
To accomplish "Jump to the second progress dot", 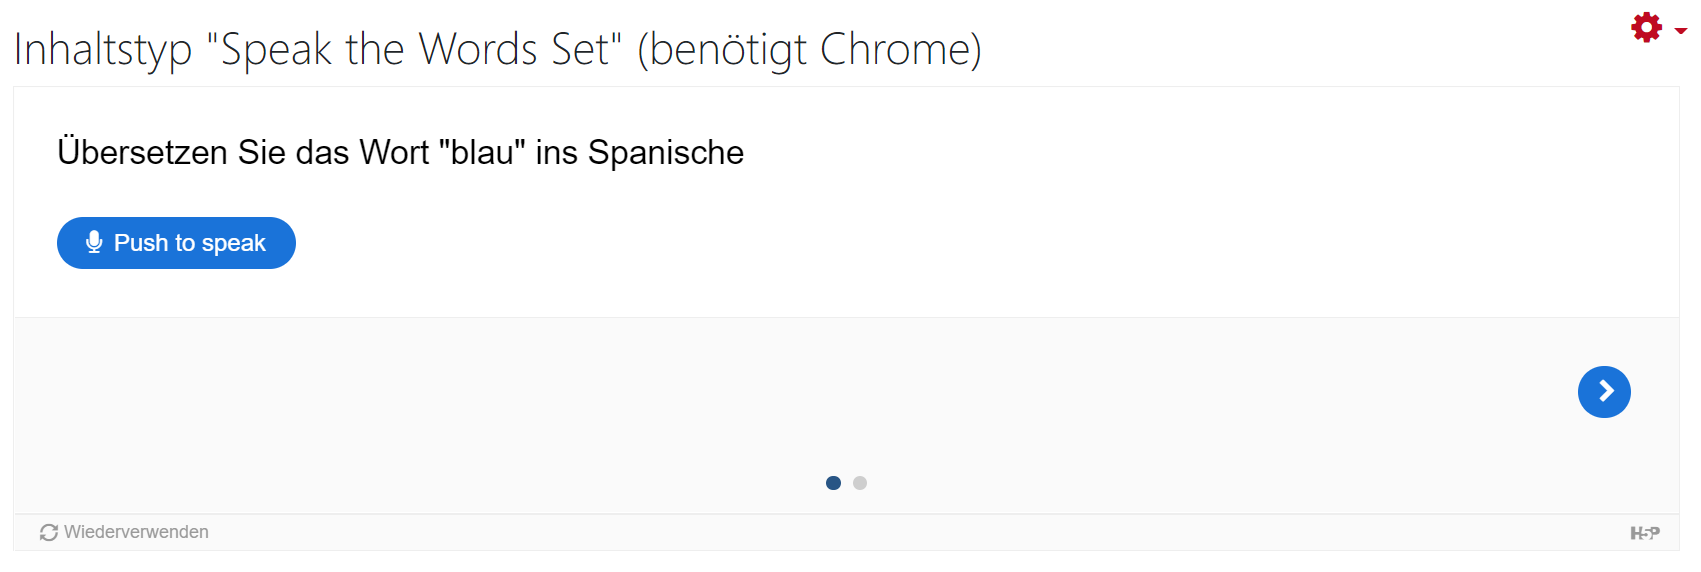I will (x=860, y=483).
